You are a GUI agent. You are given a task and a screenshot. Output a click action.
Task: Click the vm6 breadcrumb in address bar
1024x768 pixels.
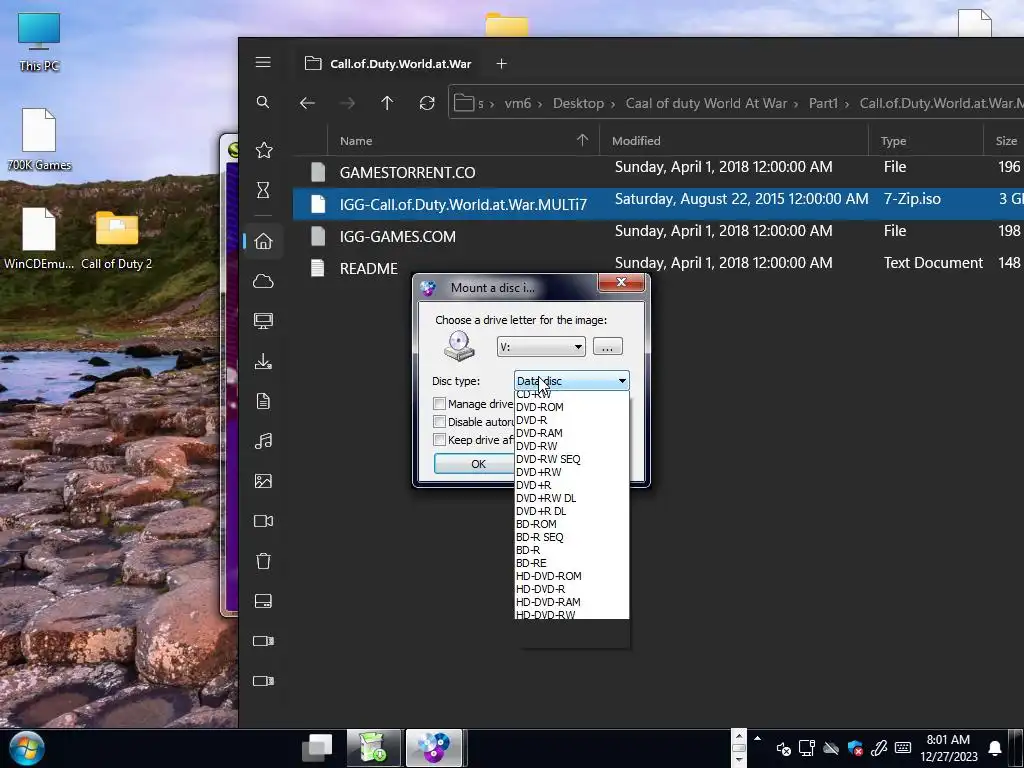pos(517,103)
